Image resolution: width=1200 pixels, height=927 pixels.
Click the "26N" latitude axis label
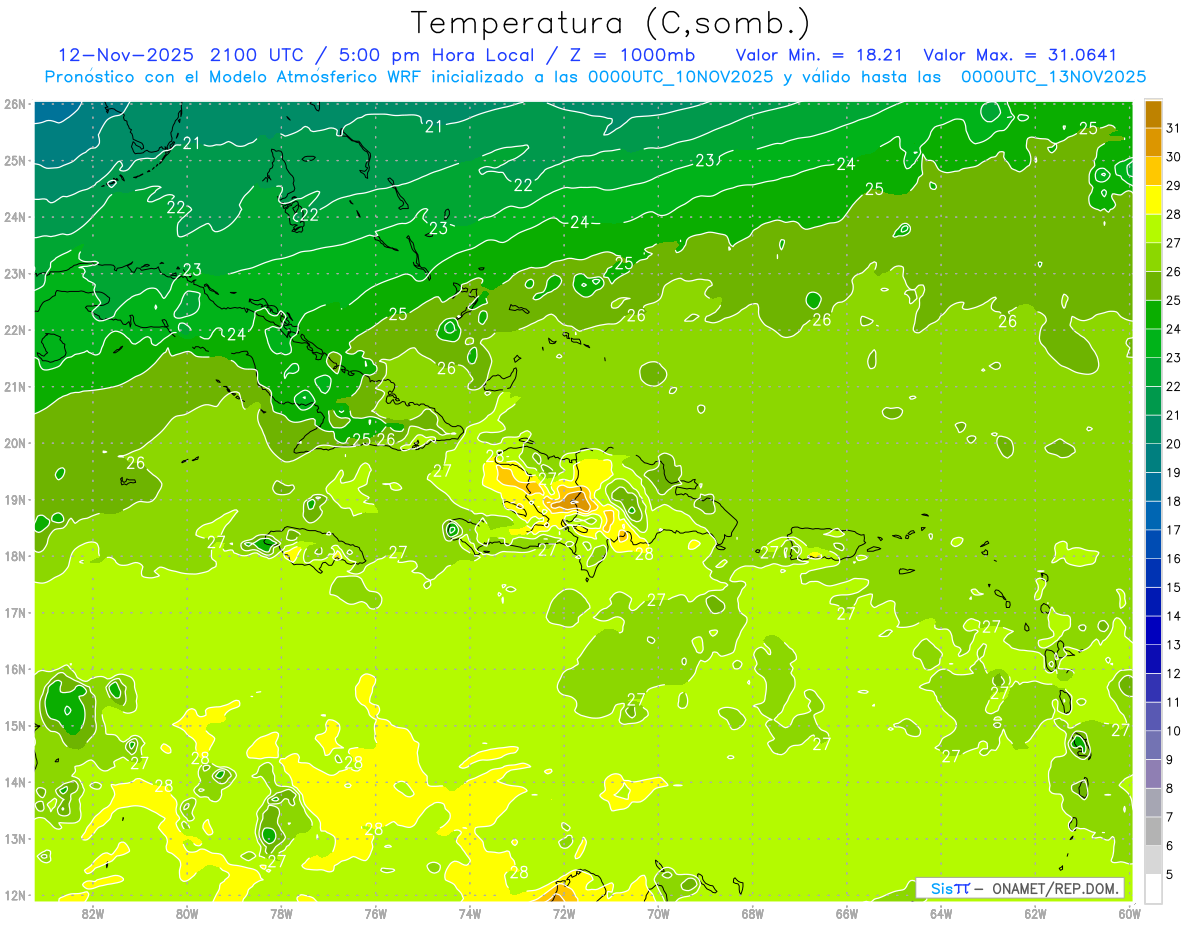15,104
